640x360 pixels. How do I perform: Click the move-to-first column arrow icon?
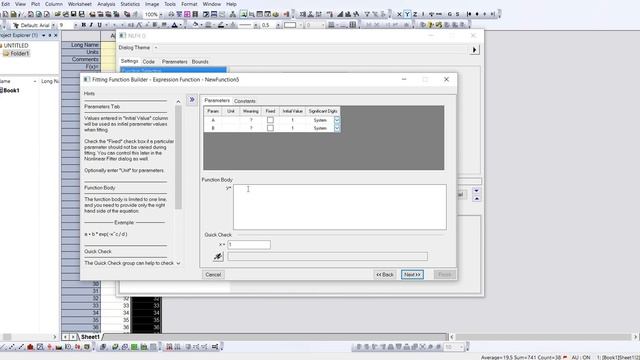tap(469, 14)
